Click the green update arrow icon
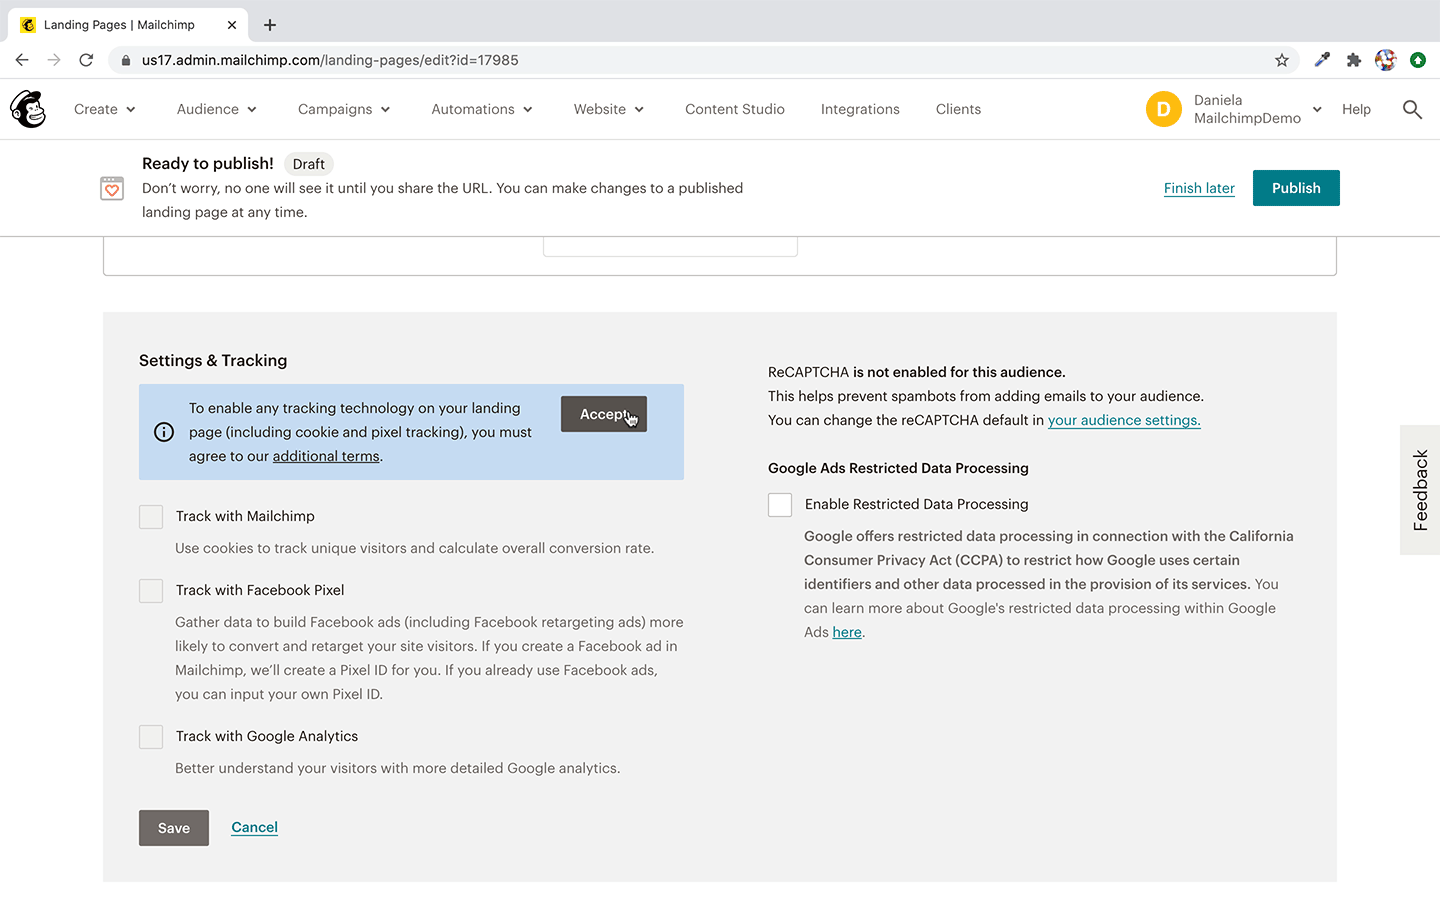This screenshot has height=900, width=1440. (1418, 60)
